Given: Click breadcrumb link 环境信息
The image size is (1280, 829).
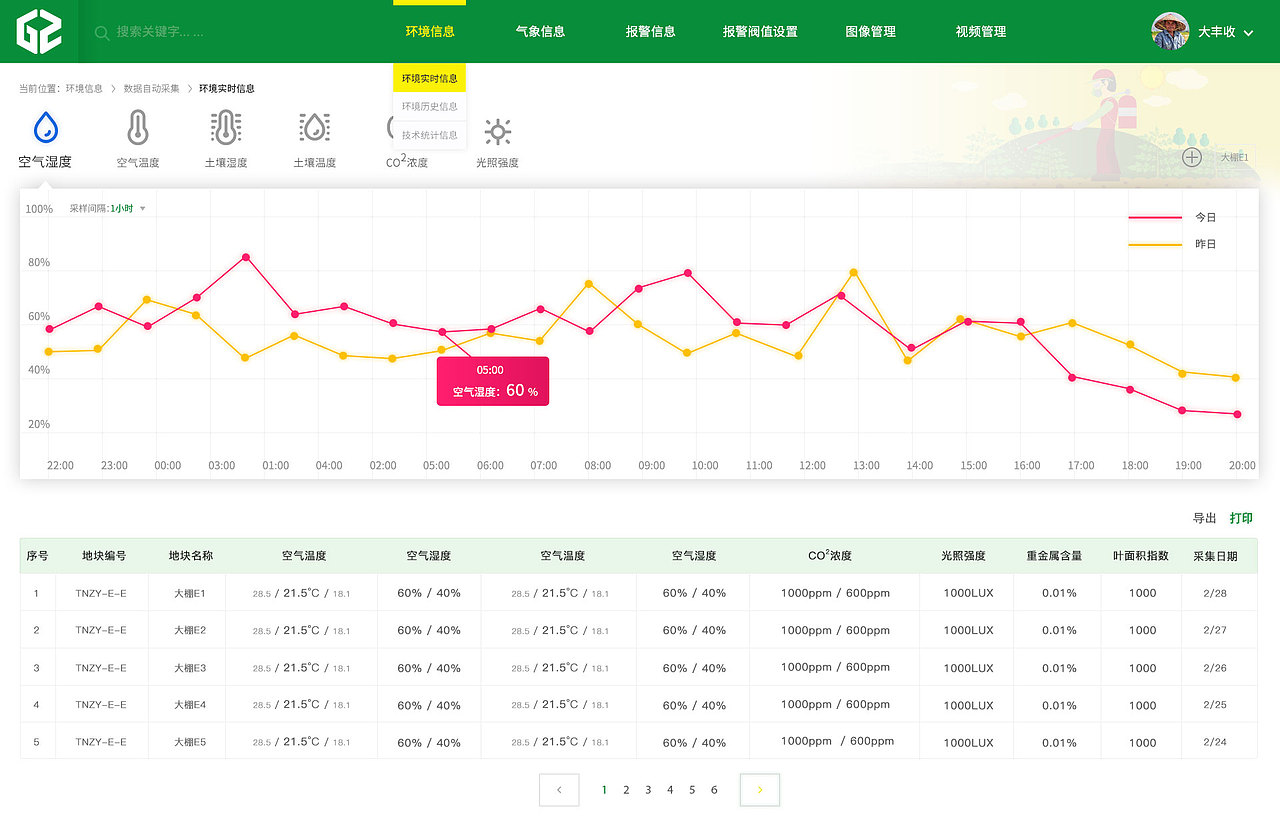Looking at the screenshot, I should 84,88.
